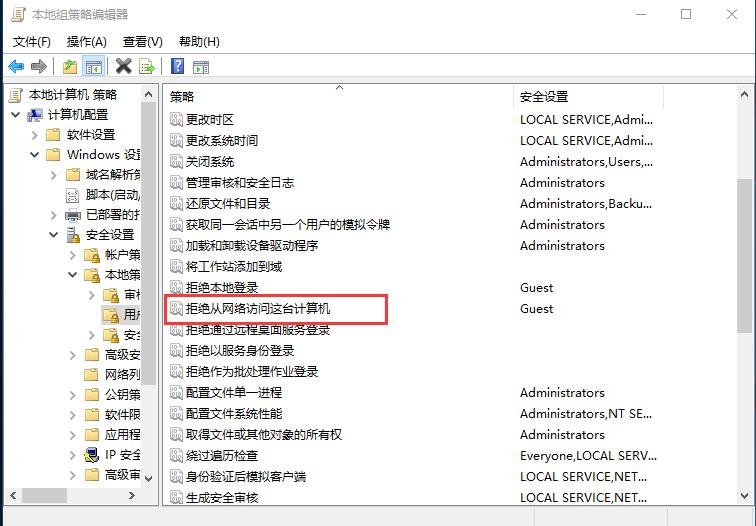Click Everyone,LOCAL SERV... security setting cell
Viewport: 756px width, 526px height.
click(x=588, y=456)
